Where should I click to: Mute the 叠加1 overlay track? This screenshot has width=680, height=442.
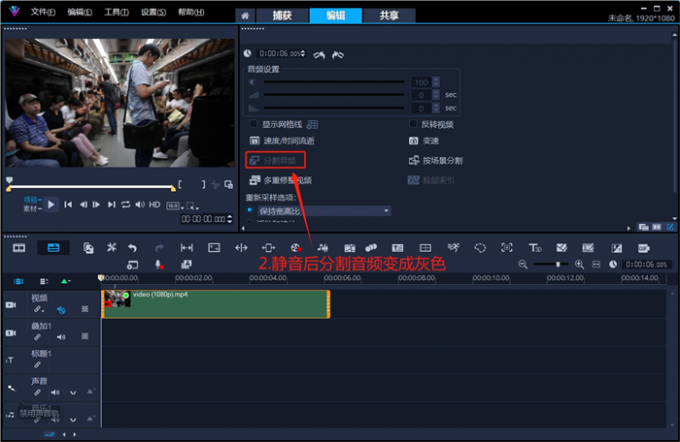click(61, 337)
